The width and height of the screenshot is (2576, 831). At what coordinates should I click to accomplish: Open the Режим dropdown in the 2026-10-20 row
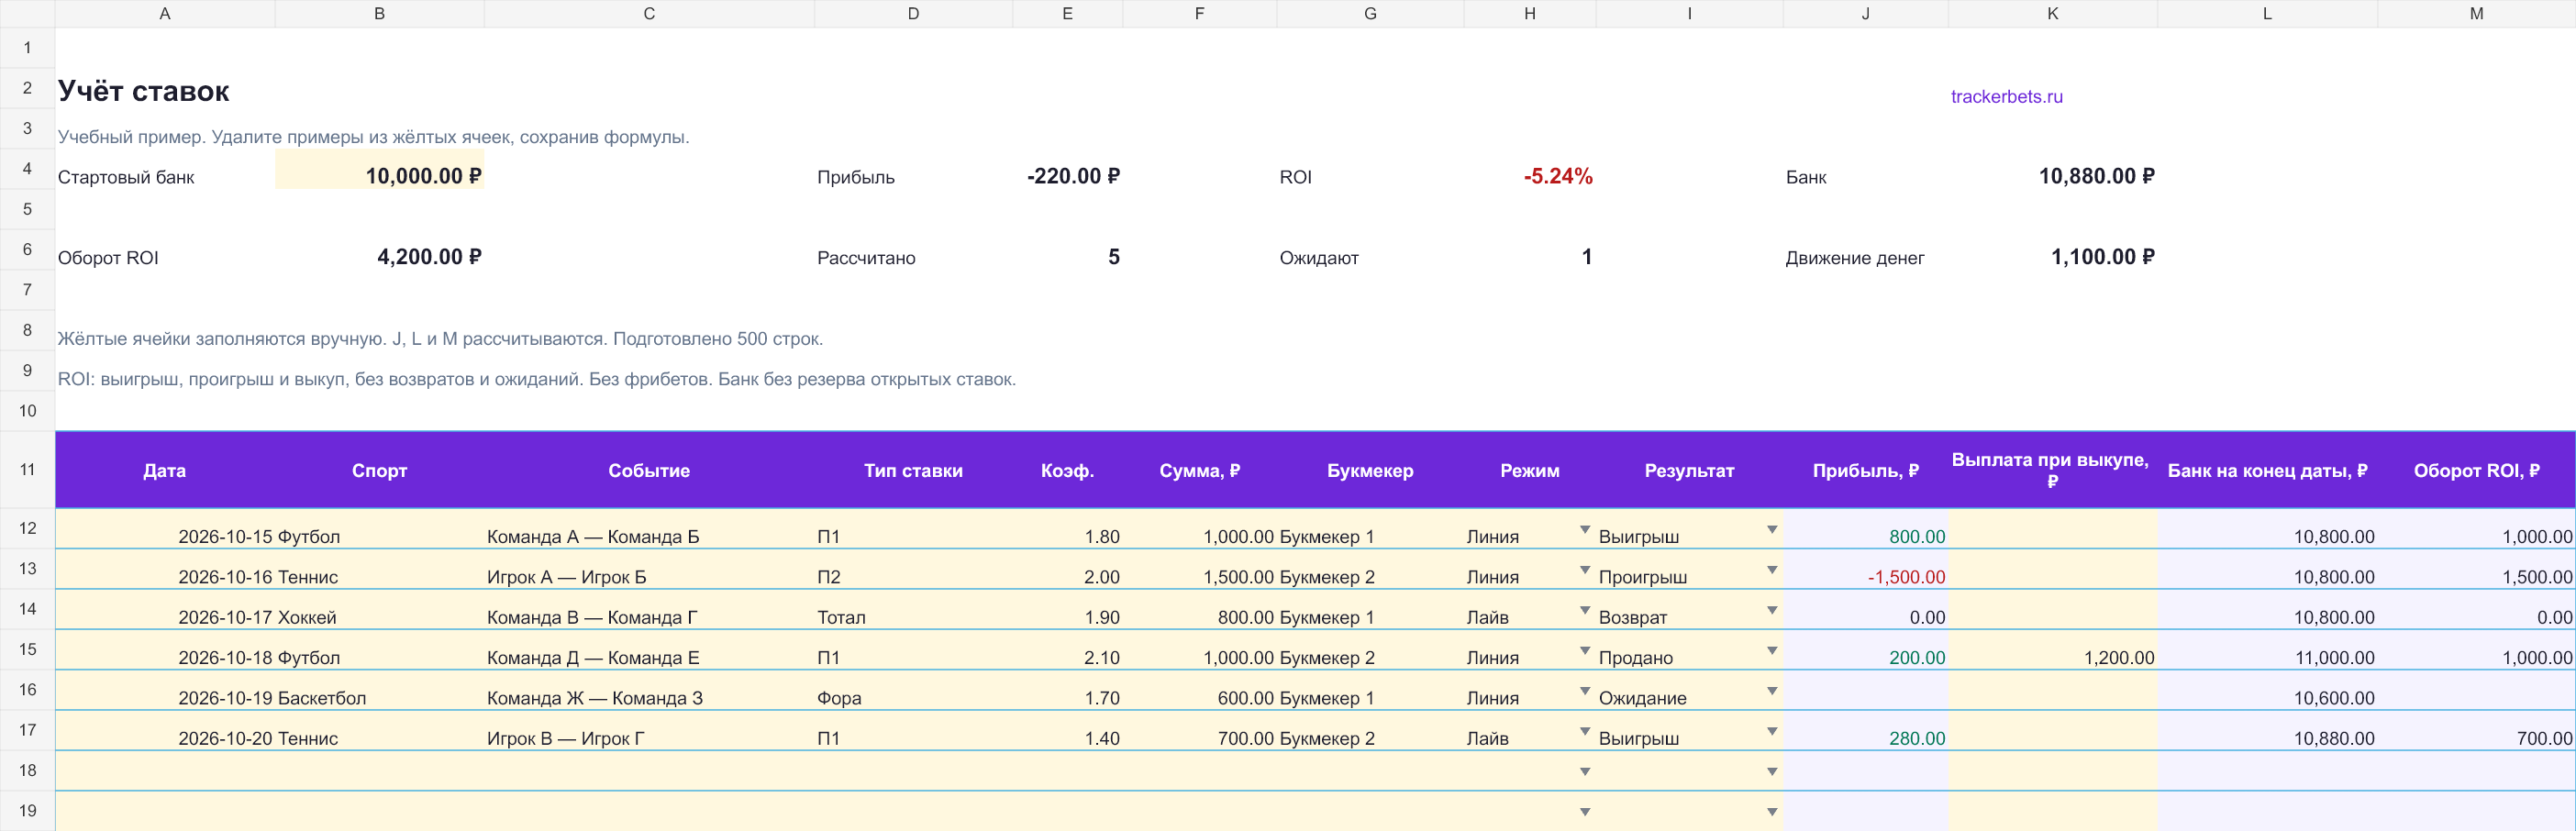point(1584,731)
